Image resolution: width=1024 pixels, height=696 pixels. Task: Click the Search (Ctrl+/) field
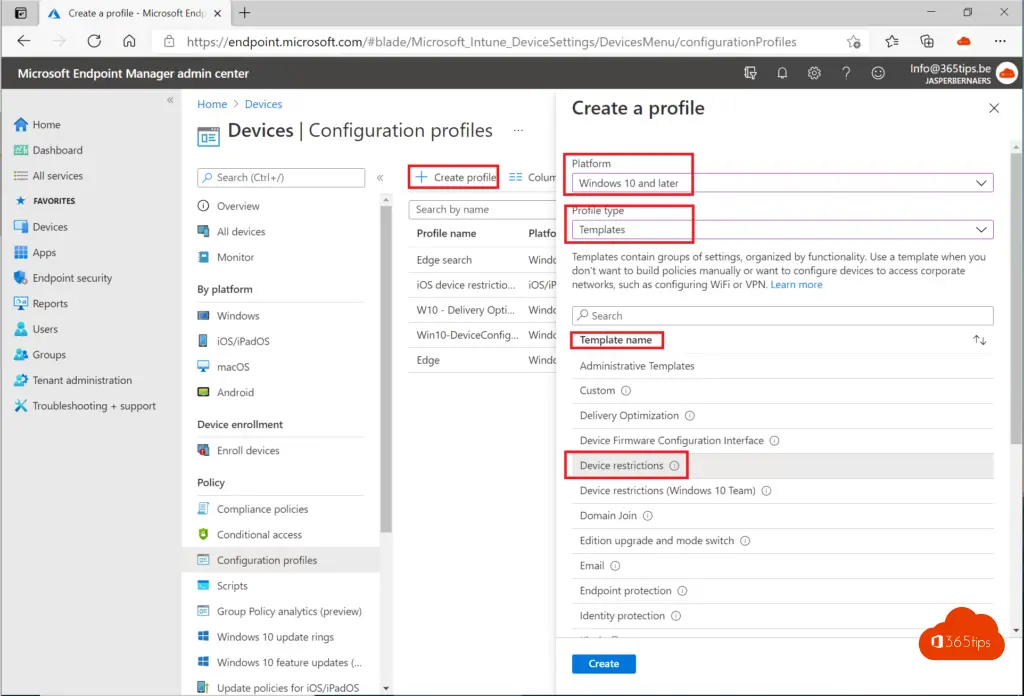281,178
